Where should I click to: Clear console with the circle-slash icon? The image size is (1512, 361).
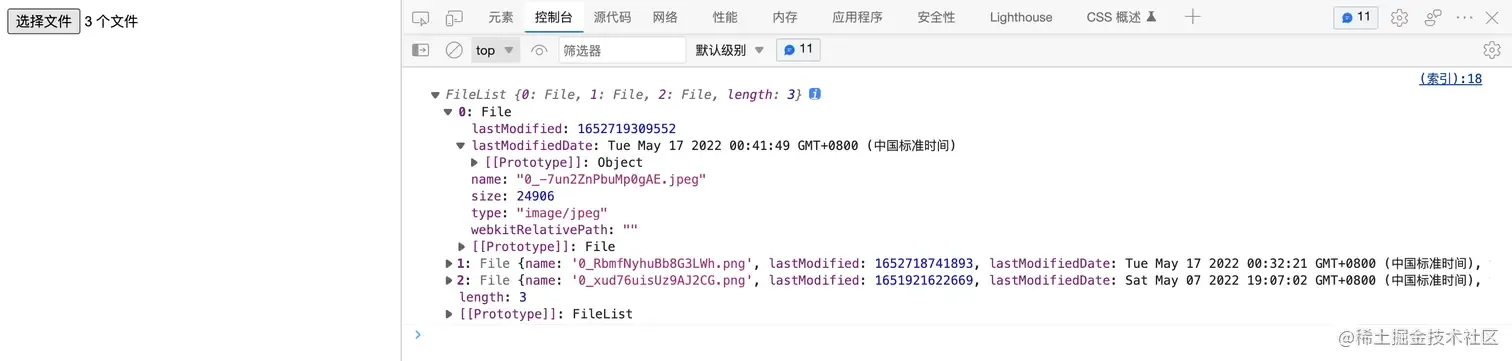point(454,50)
